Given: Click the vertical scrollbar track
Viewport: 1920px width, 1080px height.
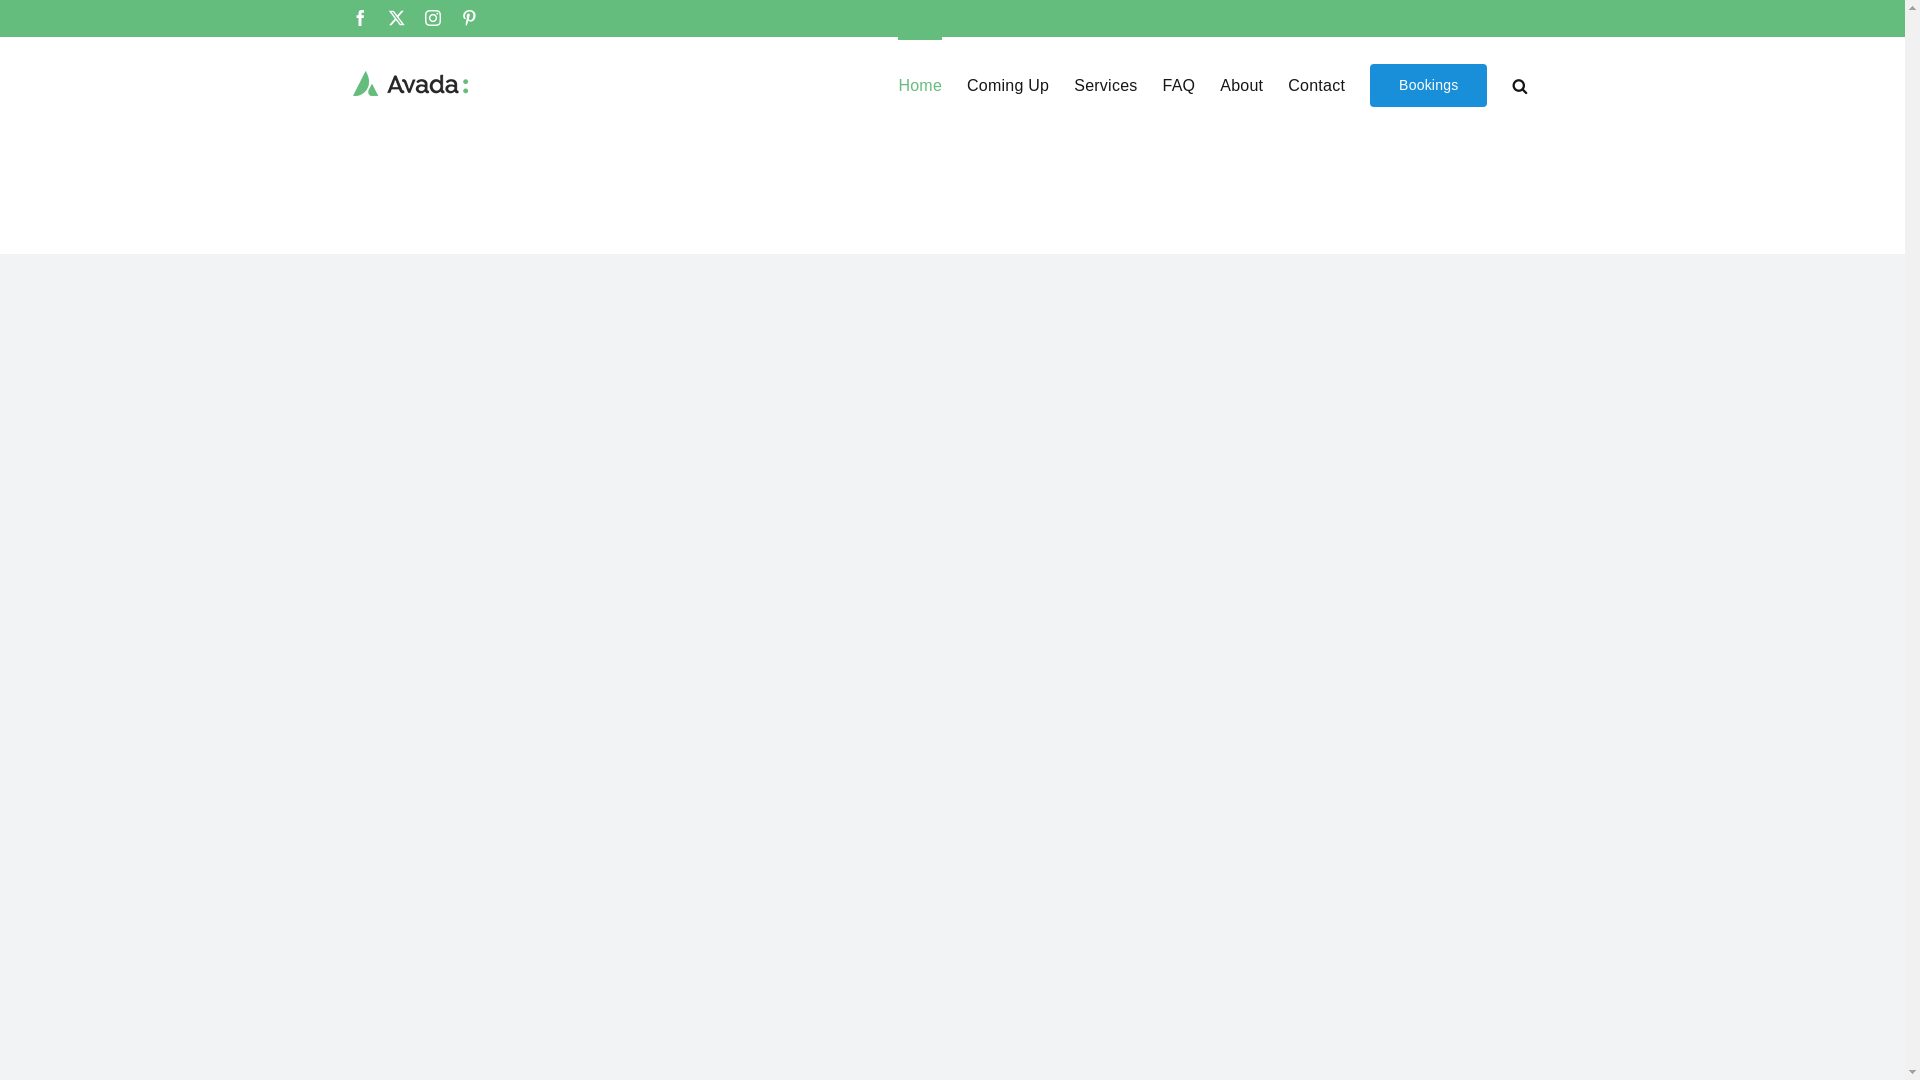Looking at the screenshot, I should (x=1912, y=540).
